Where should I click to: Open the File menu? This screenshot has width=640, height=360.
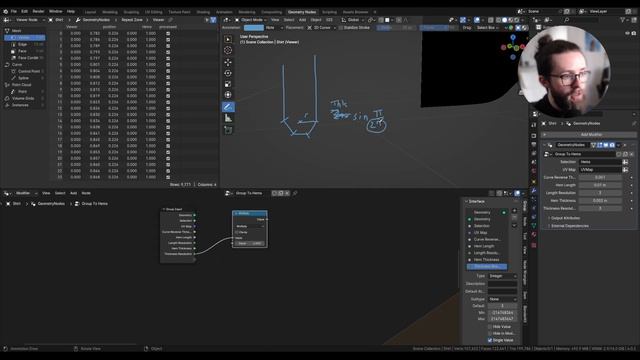pos(14,11)
